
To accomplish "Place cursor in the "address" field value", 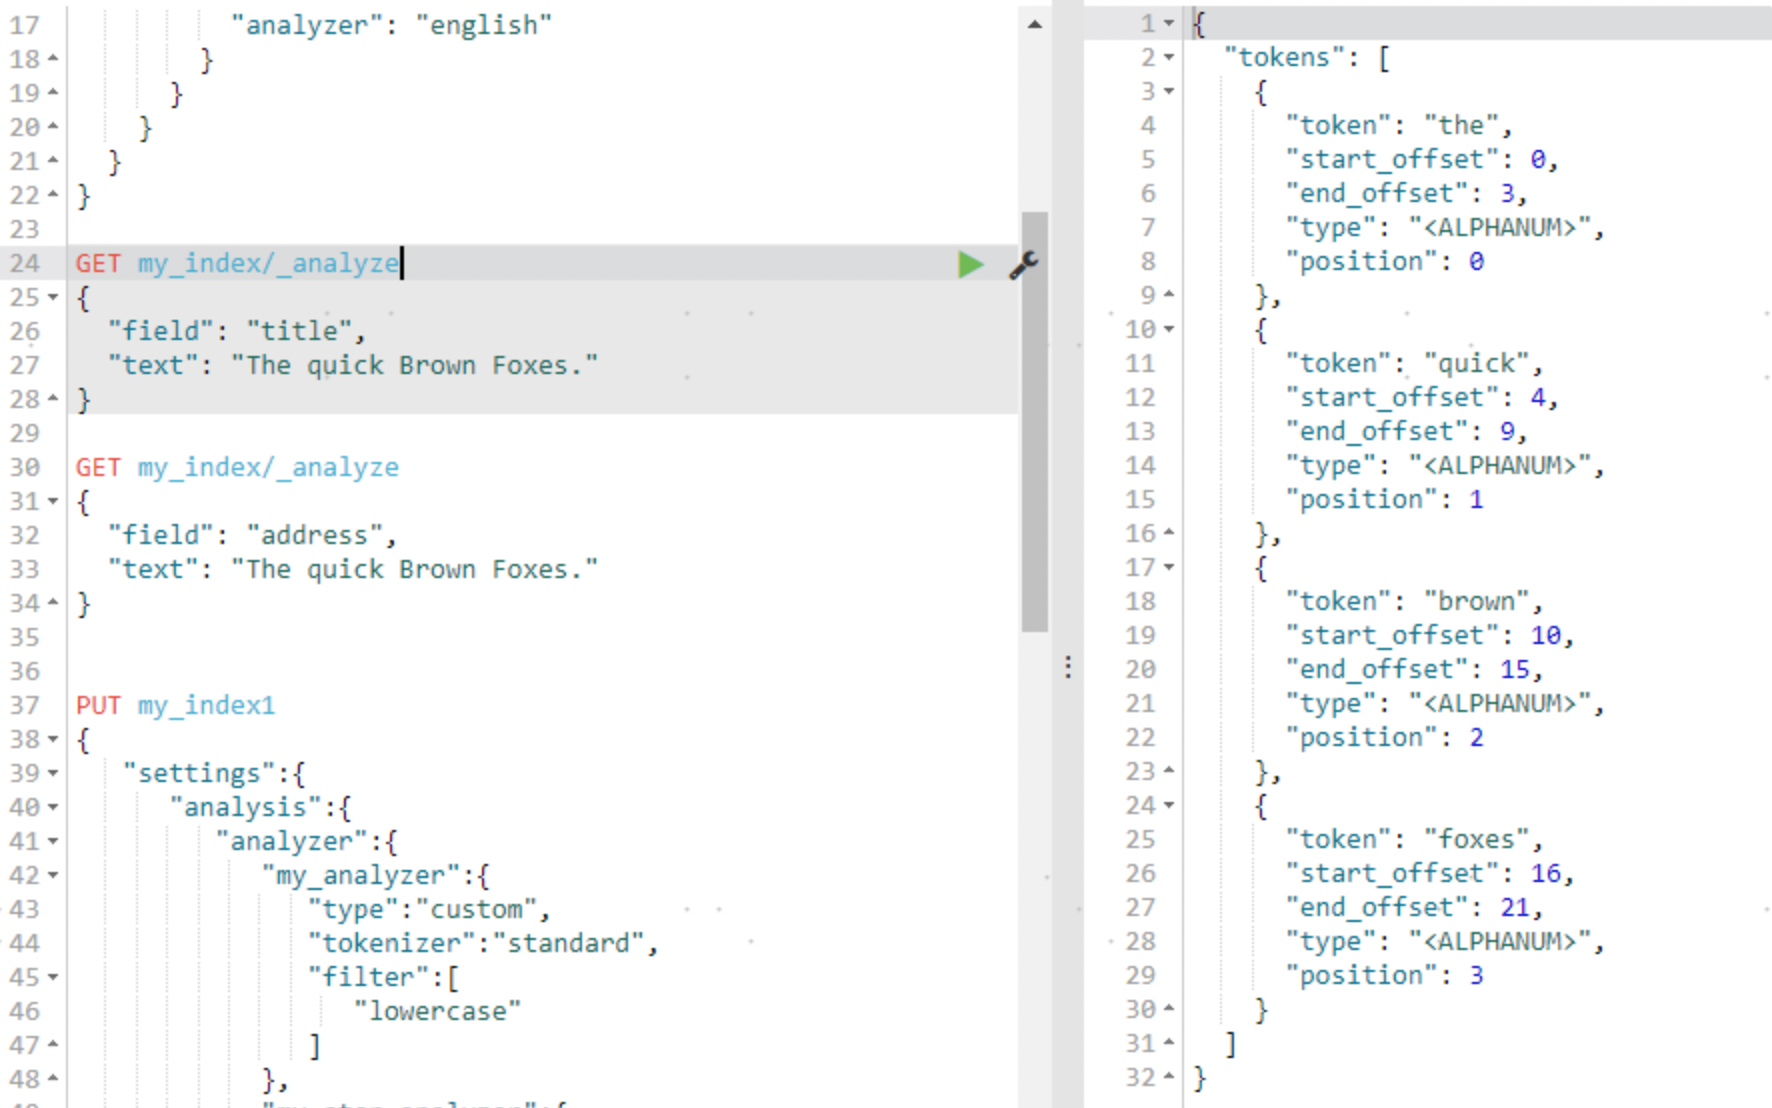I will click(315, 534).
